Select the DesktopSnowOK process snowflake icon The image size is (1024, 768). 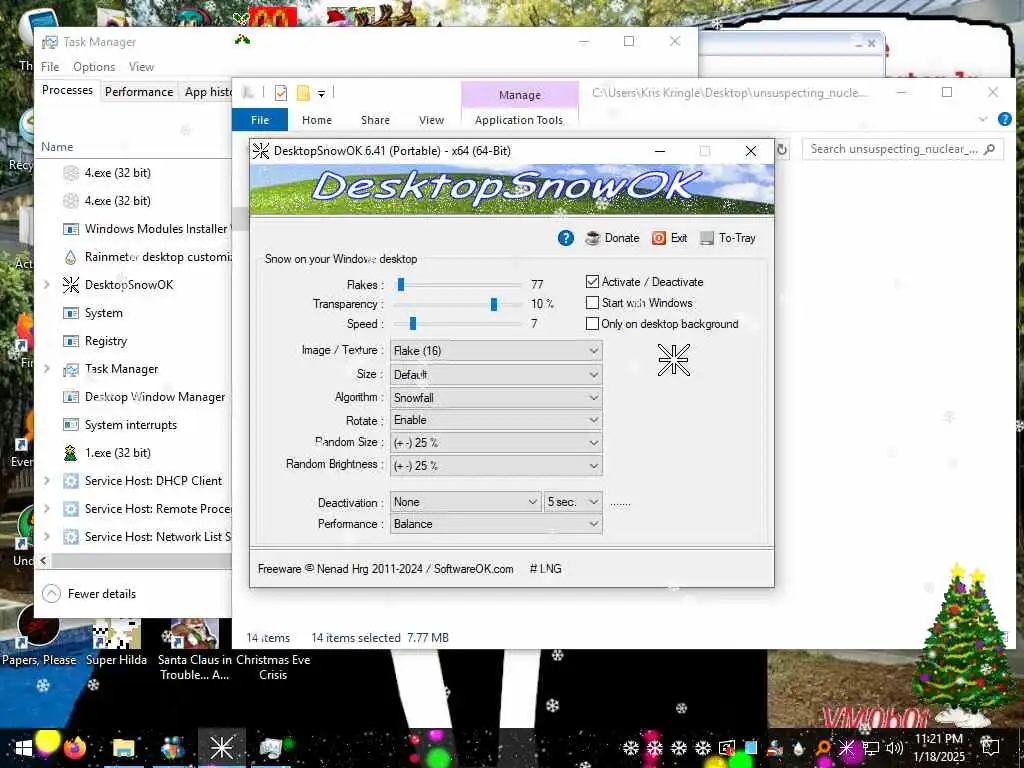(71, 285)
